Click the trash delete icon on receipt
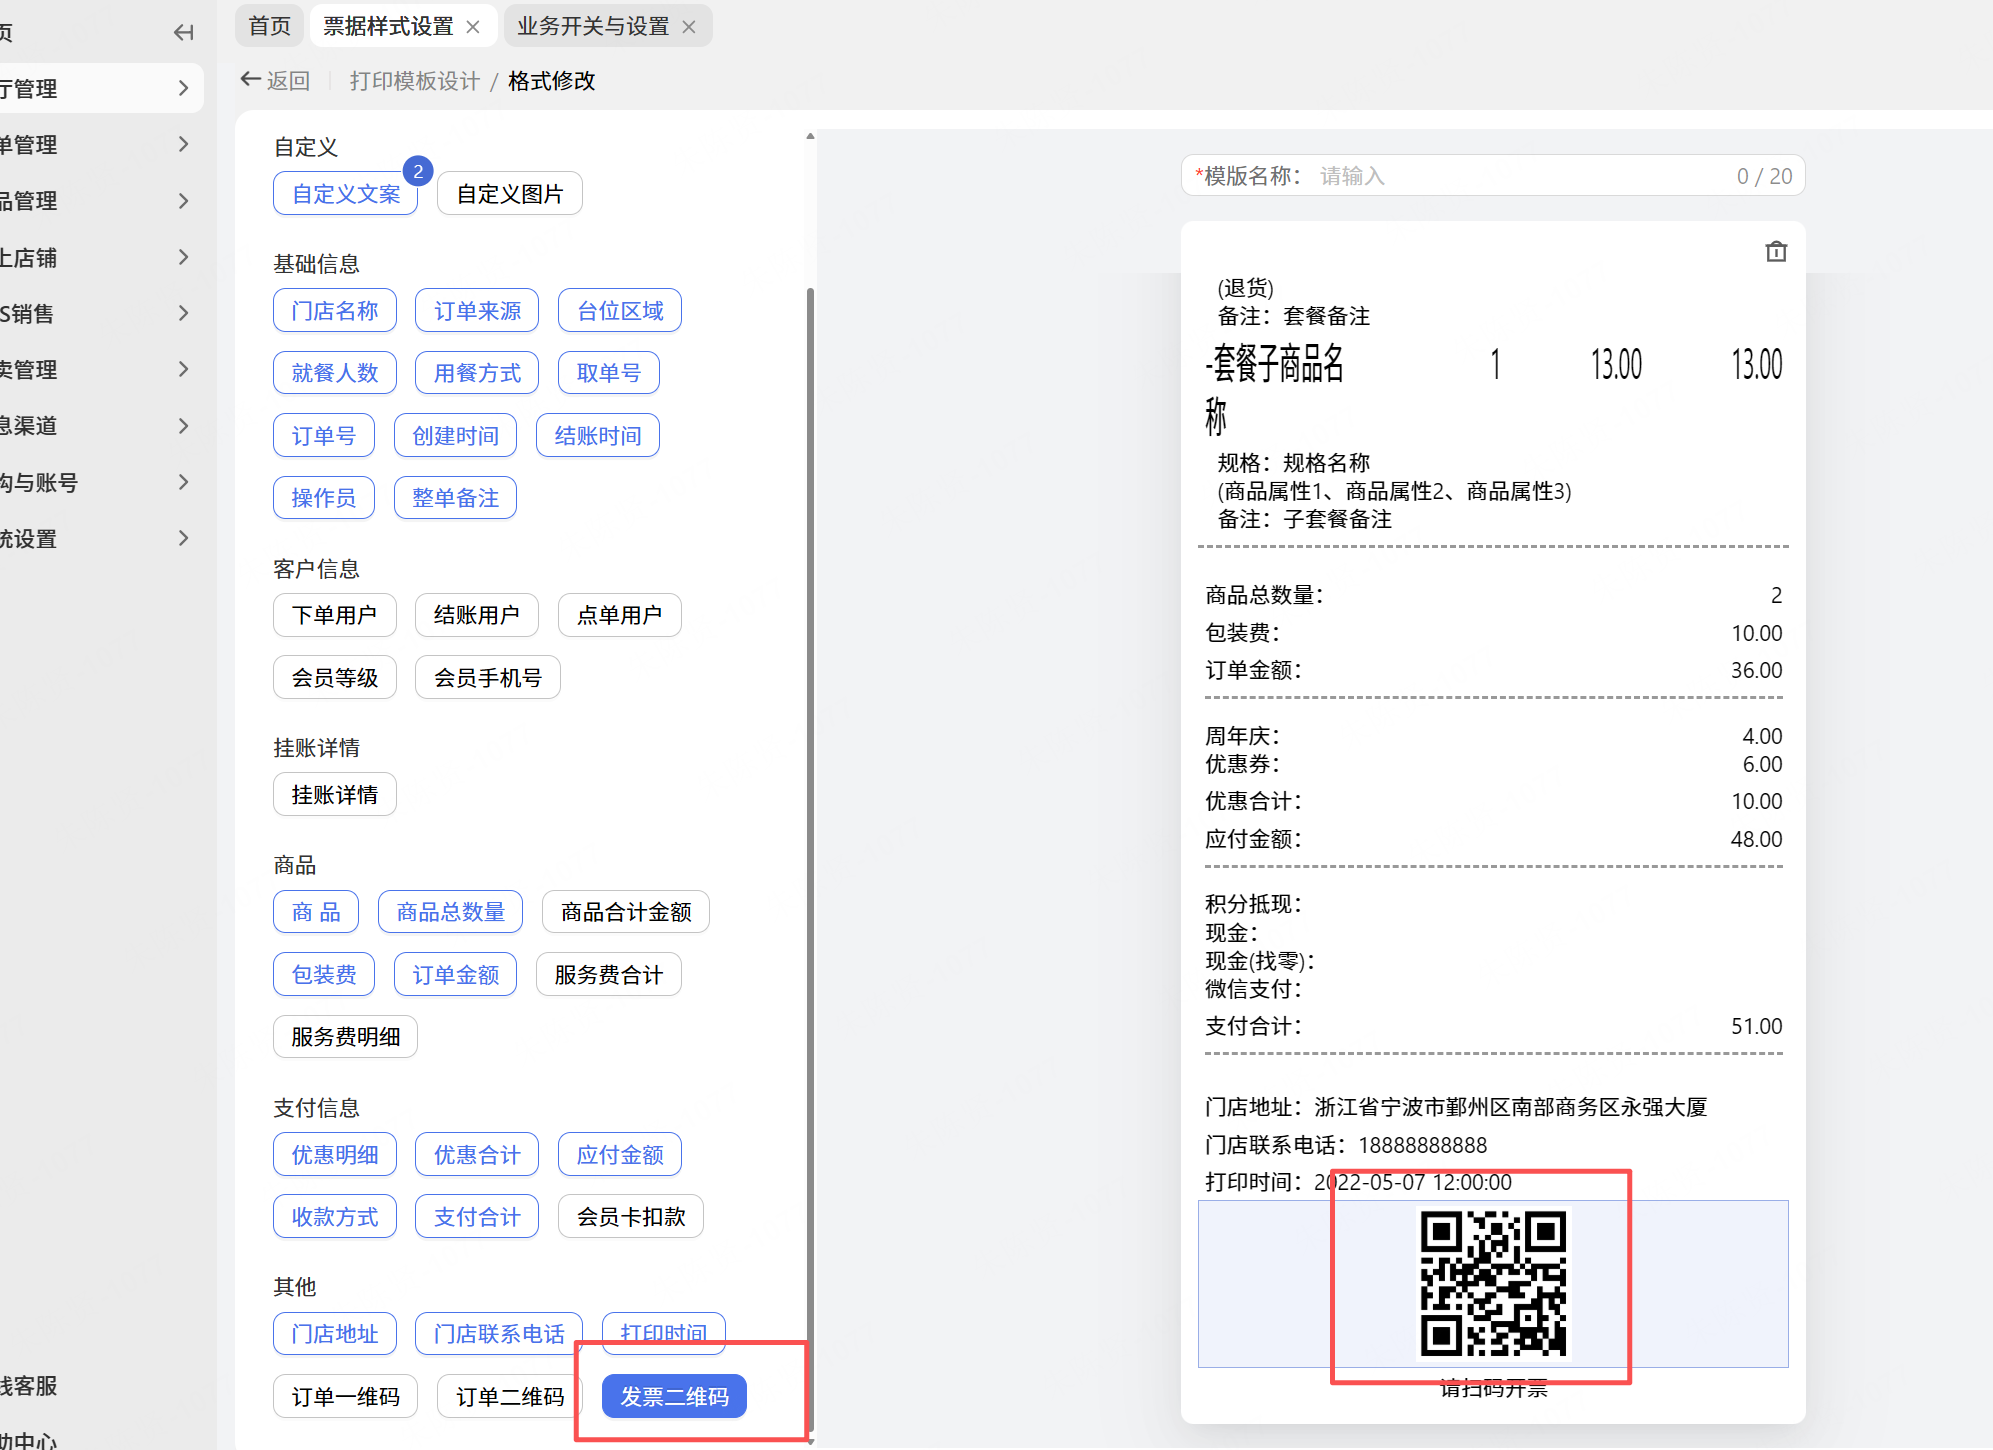Screen dimensions: 1993x1450 coord(1775,252)
